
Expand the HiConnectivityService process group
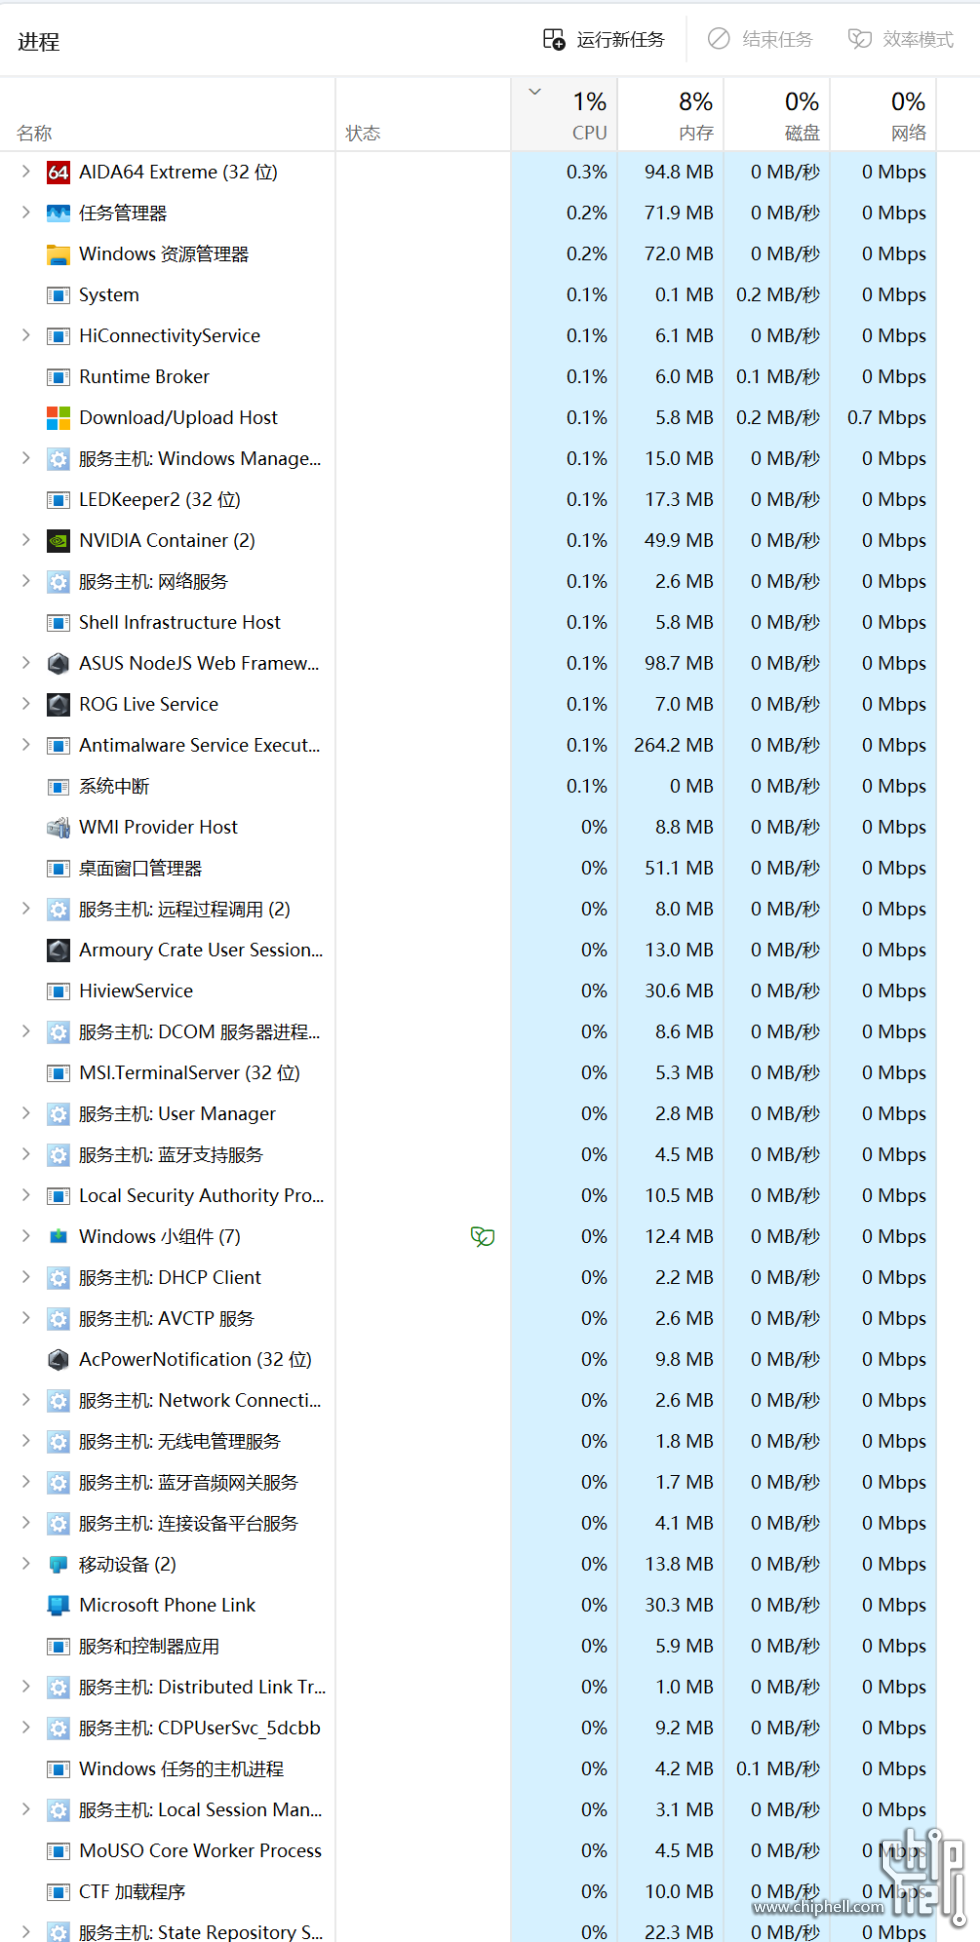pos(26,336)
